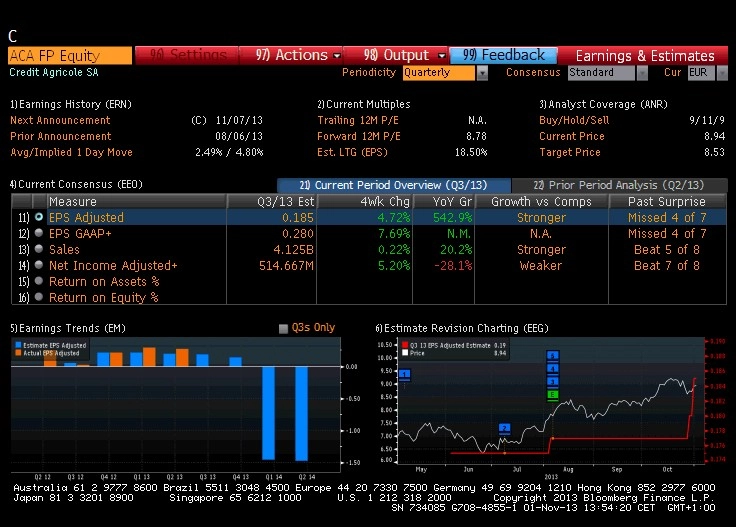The height and width of the screenshot is (527, 736).
Task: Switch to Prior Period Analysis (Q2/13) tab
Action: tap(619, 185)
